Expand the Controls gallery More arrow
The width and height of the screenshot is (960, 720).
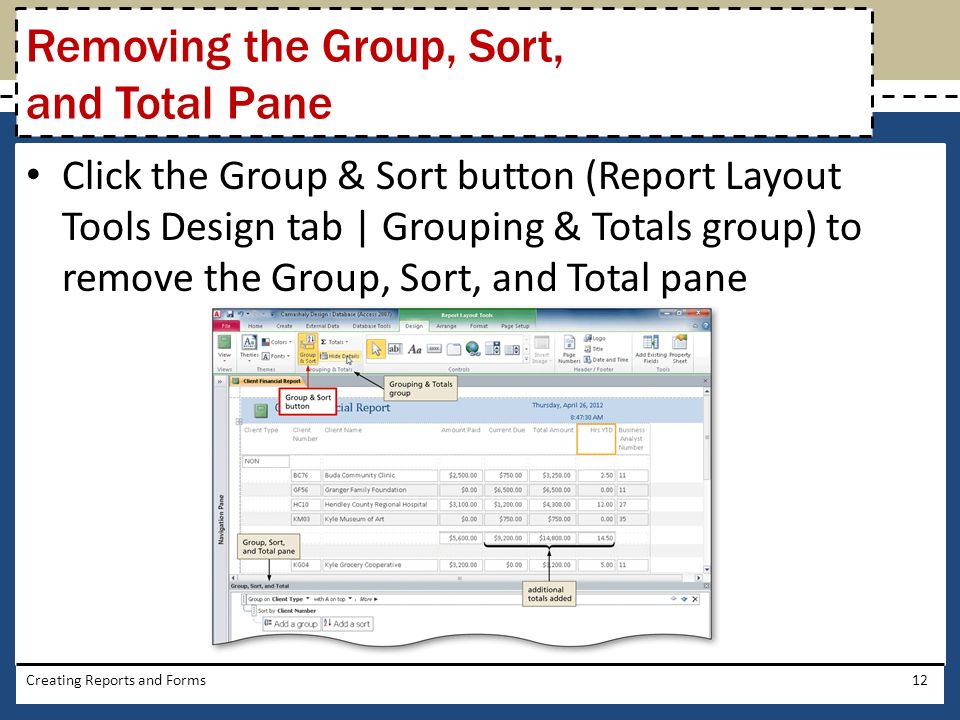(527, 359)
